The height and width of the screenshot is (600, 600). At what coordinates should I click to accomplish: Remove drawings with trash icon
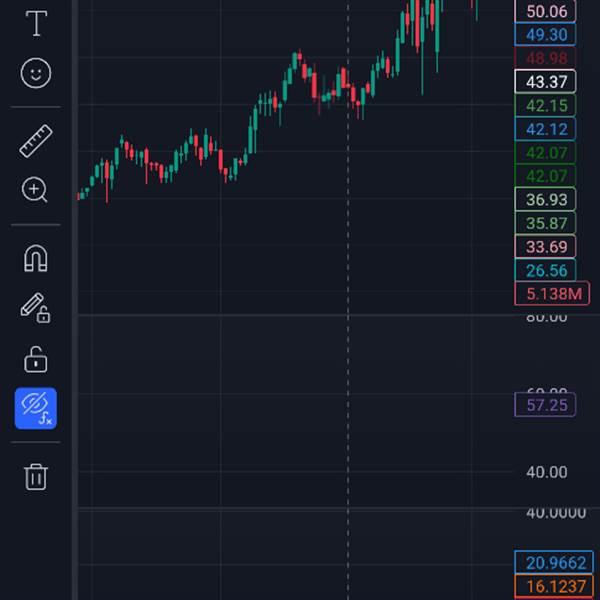point(36,477)
